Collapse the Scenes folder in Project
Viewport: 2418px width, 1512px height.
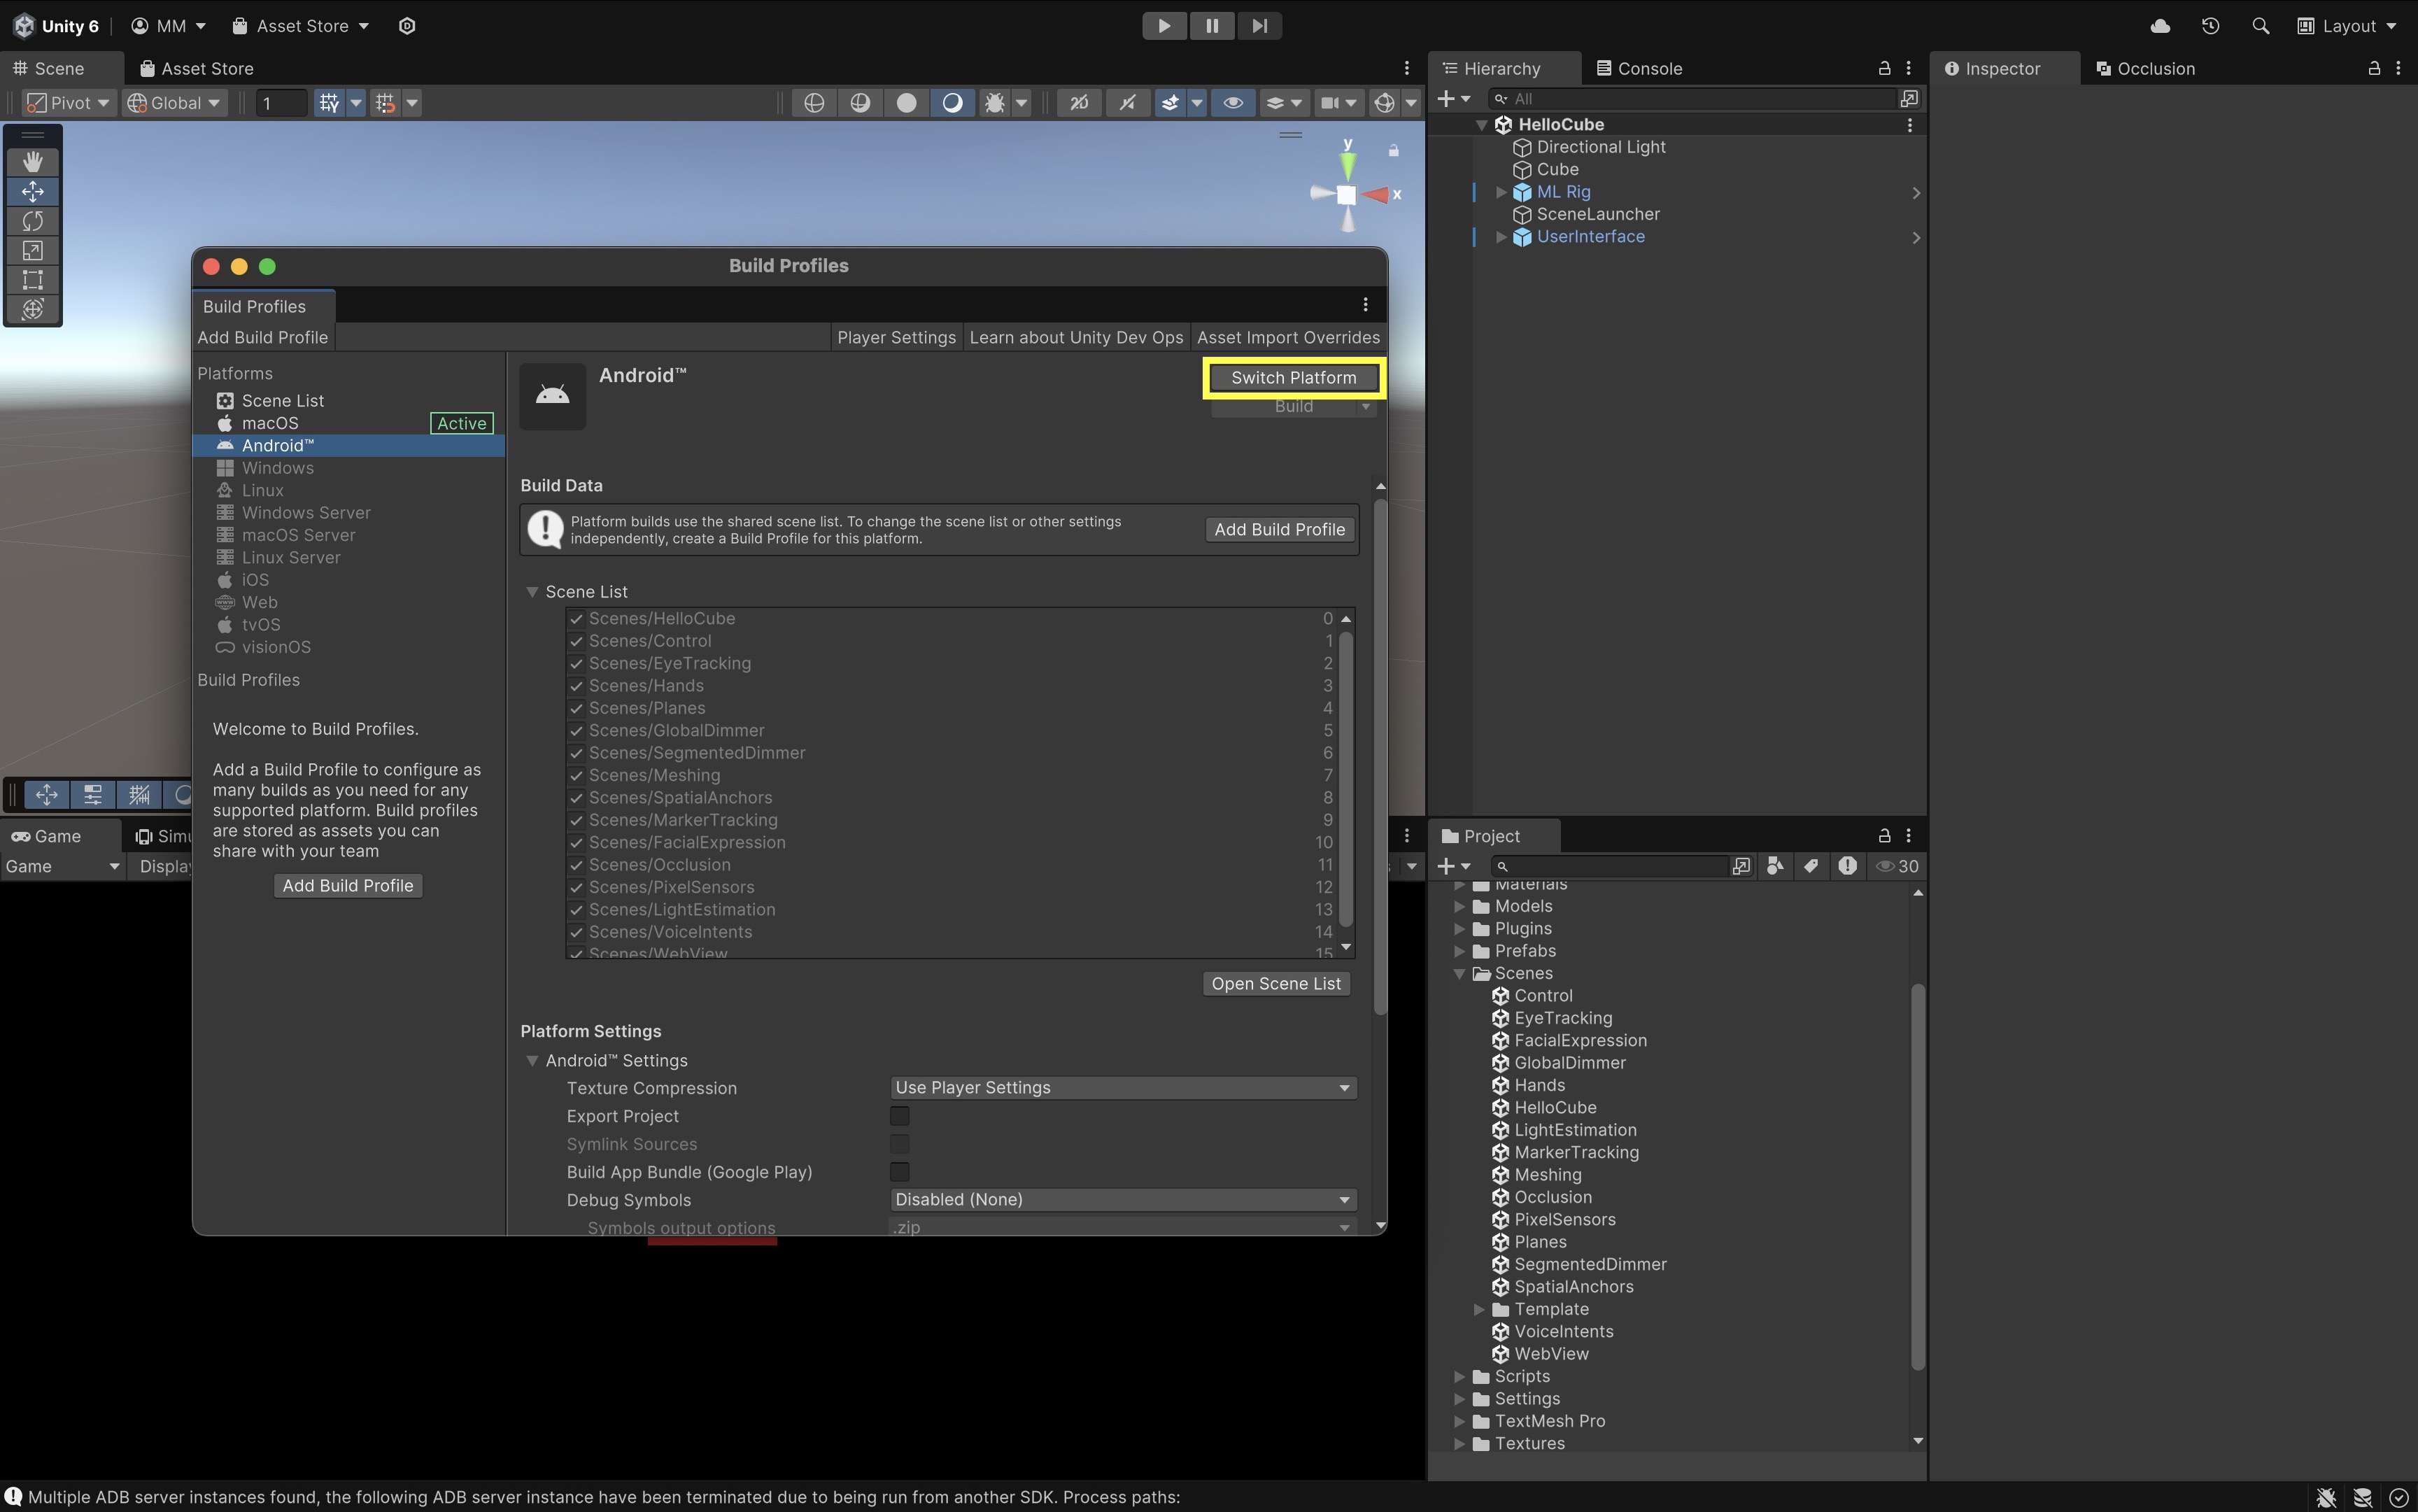pos(1459,974)
